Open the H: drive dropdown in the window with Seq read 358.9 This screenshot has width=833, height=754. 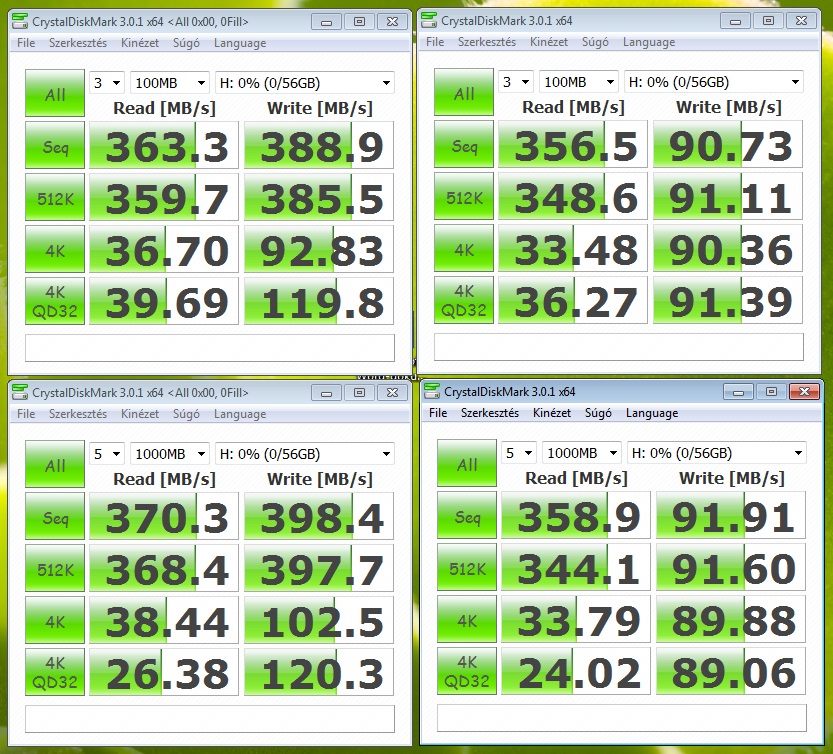717,453
